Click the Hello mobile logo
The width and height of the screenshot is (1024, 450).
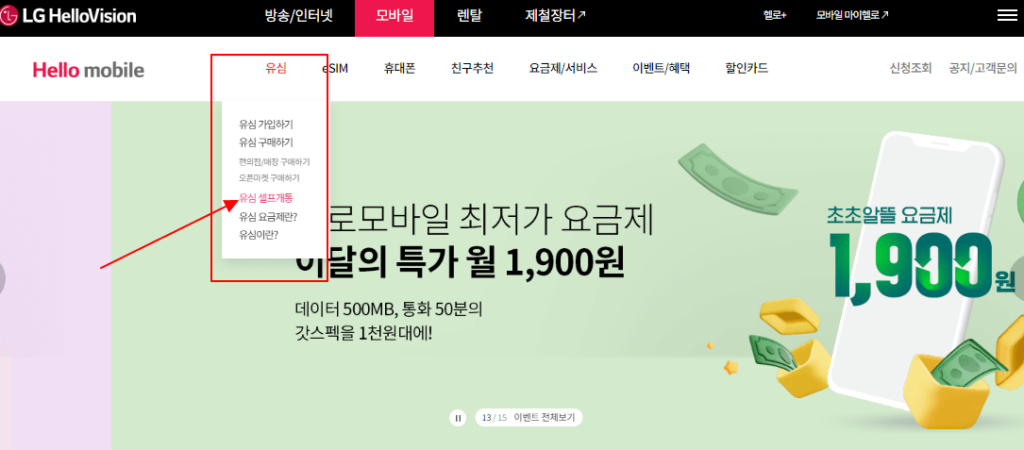coord(88,70)
